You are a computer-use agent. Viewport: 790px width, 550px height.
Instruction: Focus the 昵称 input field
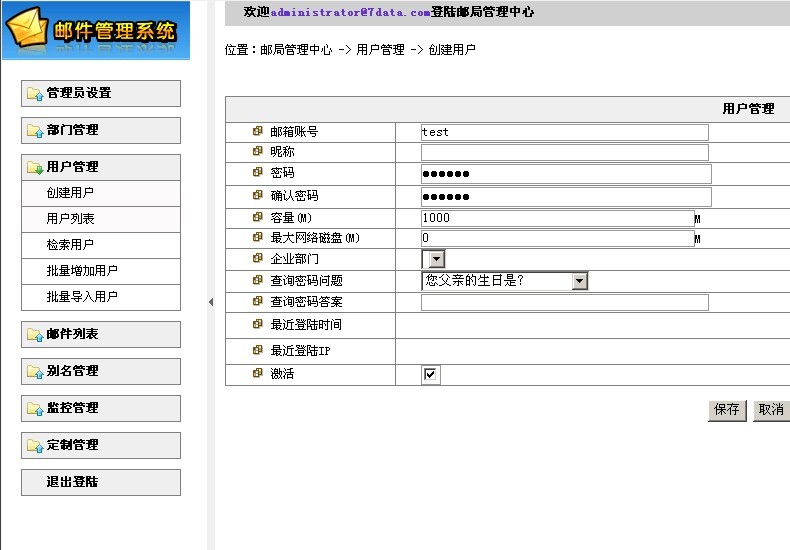565,153
